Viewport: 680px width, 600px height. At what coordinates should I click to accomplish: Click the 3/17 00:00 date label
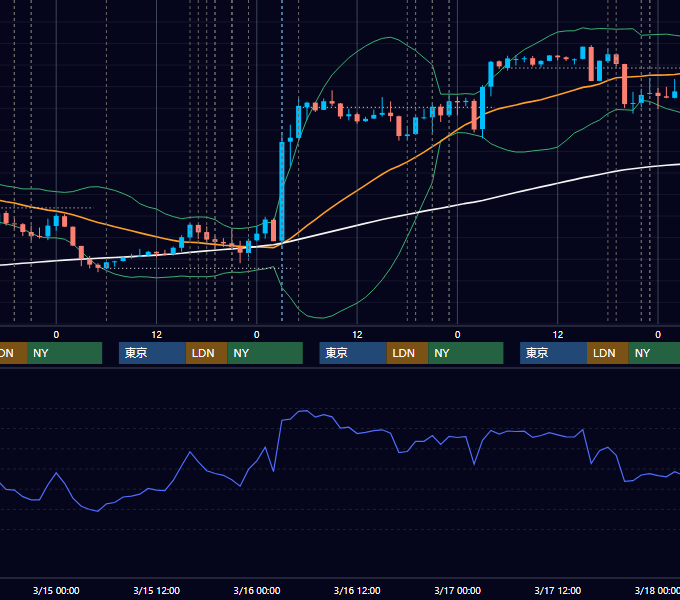coord(458,590)
